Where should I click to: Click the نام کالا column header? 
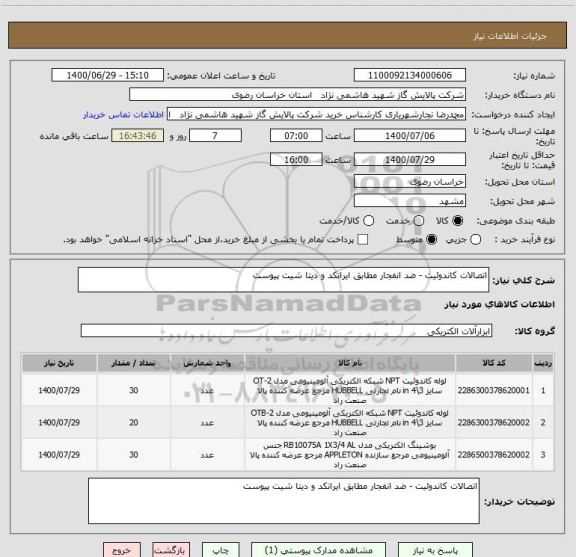point(350,363)
